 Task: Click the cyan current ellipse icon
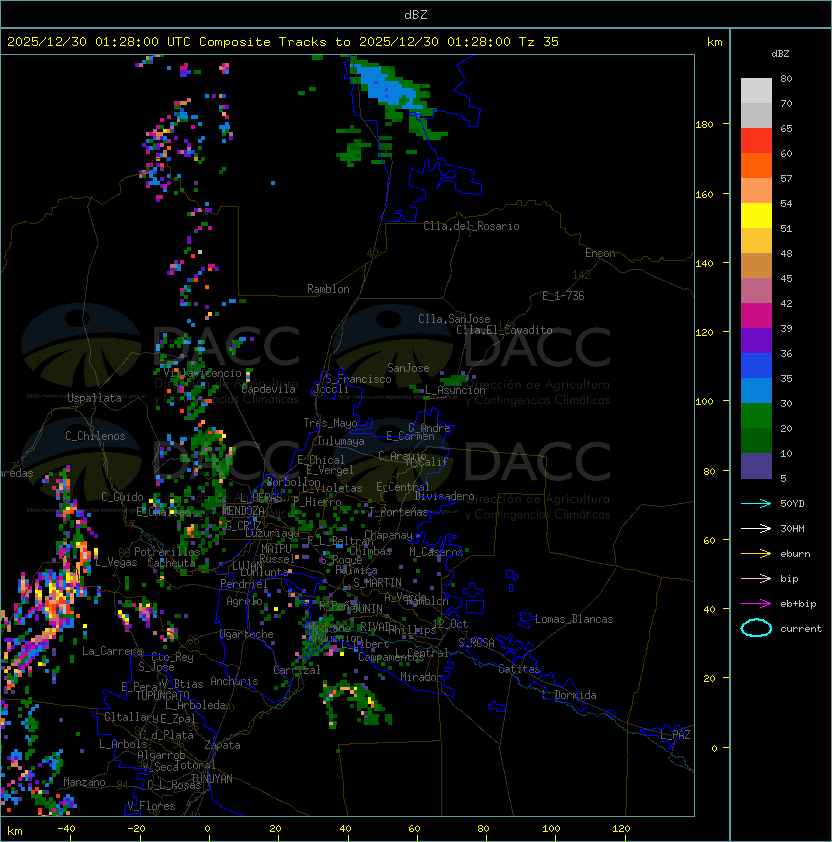[x=756, y=628]
